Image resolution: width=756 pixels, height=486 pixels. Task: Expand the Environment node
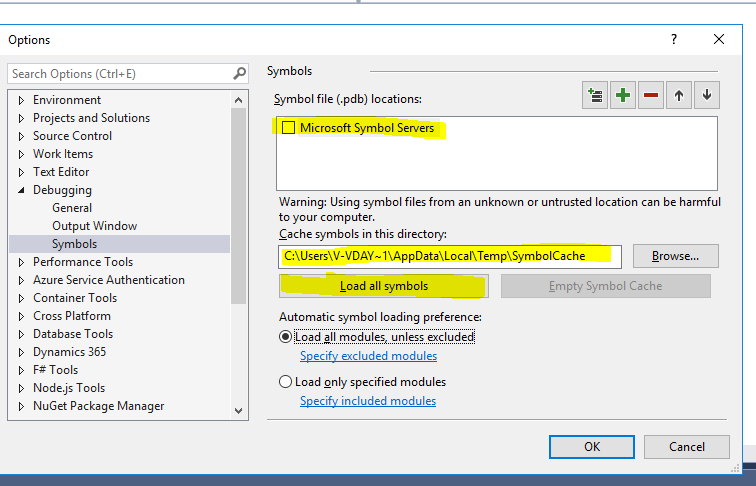[x=21, y=100]
